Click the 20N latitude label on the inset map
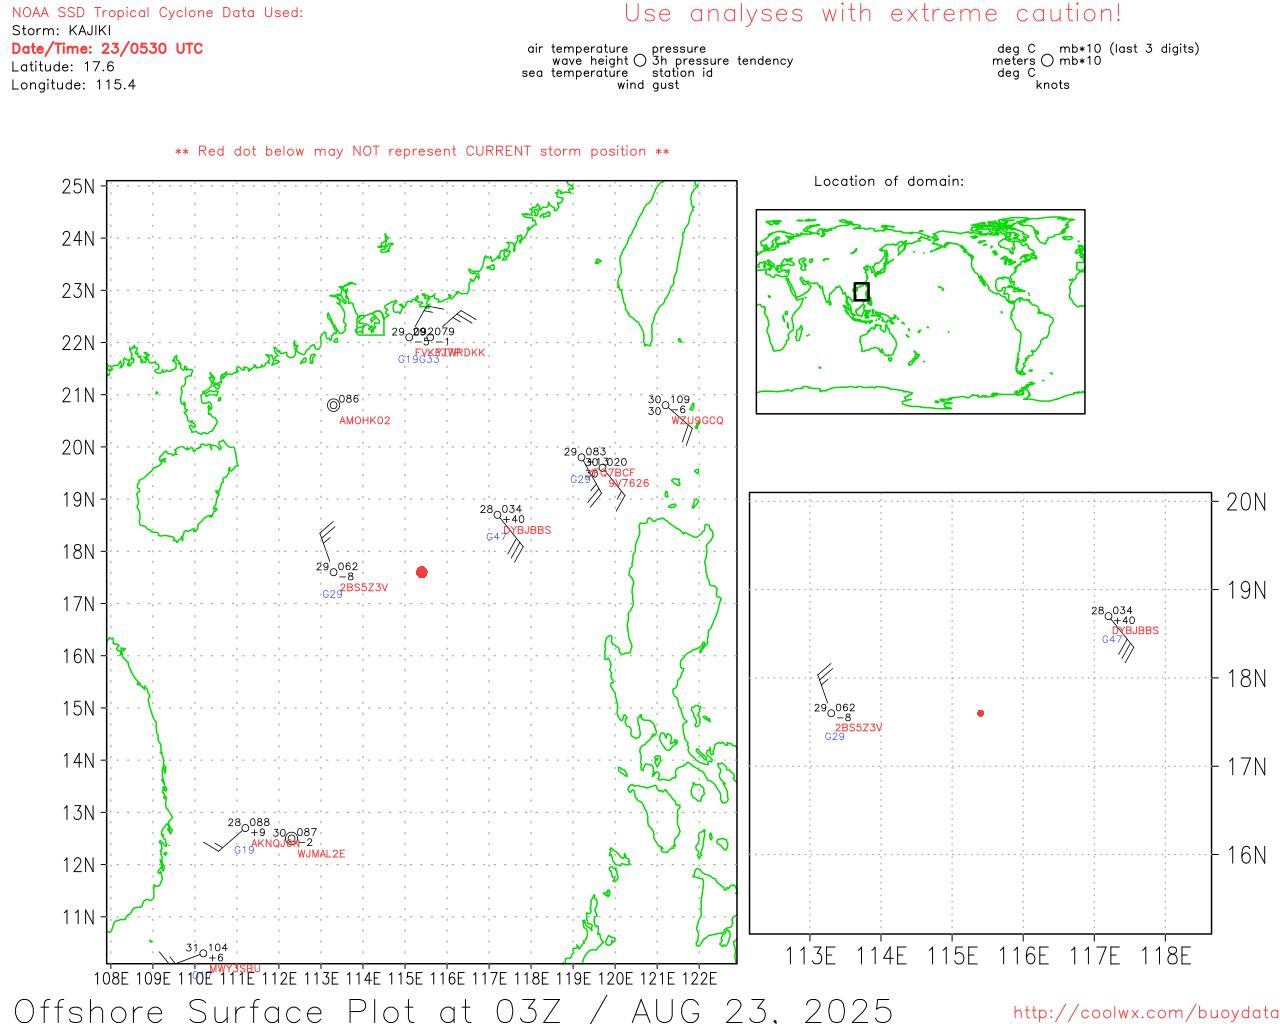 click(x=1246, y=502)
